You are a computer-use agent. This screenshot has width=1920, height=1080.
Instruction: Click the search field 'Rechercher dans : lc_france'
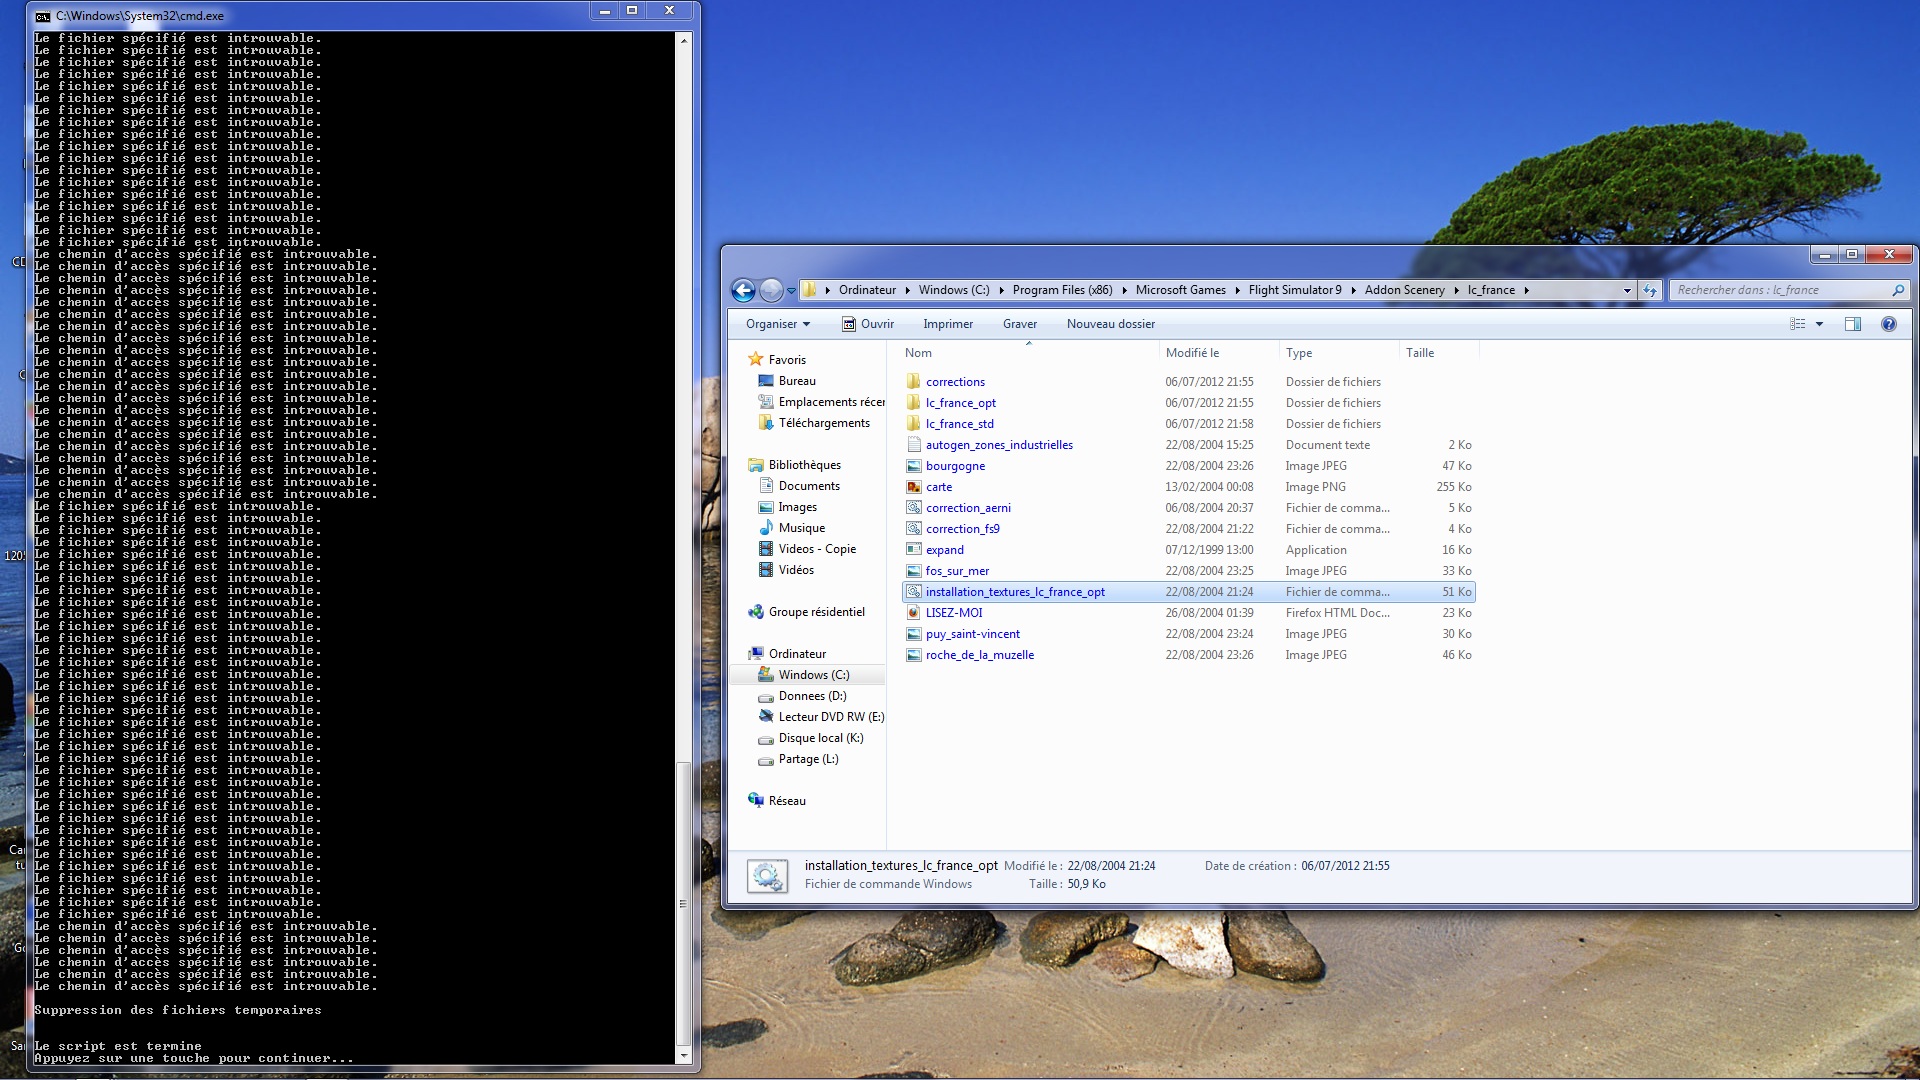(x=1780, y=290)
